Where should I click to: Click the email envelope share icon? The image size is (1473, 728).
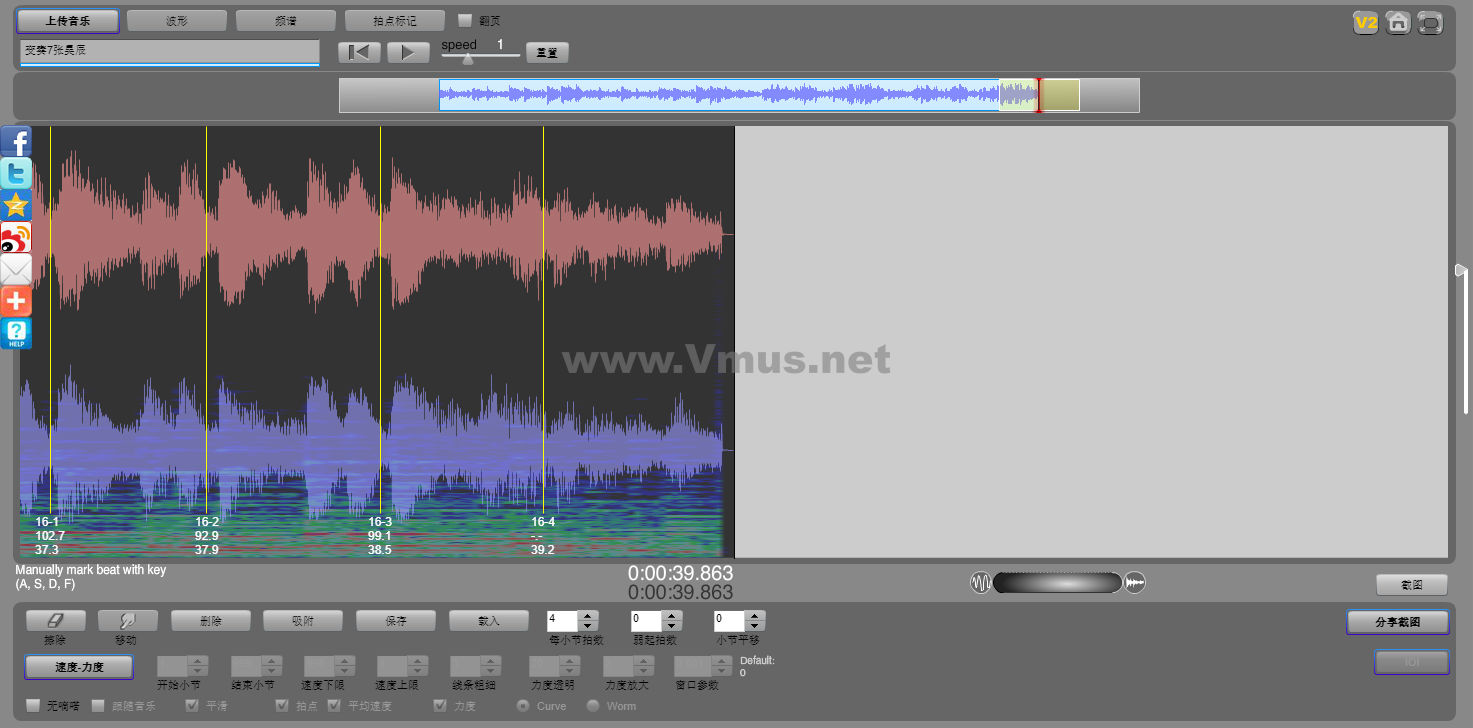pyautogui.click(x=16, y=269)
